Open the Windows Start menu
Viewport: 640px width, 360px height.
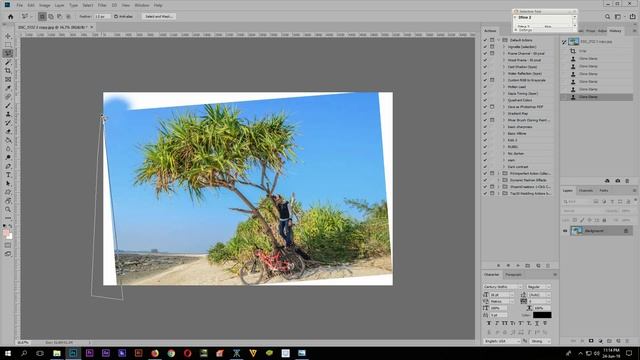pyautogui.click(x=7, y=353)
